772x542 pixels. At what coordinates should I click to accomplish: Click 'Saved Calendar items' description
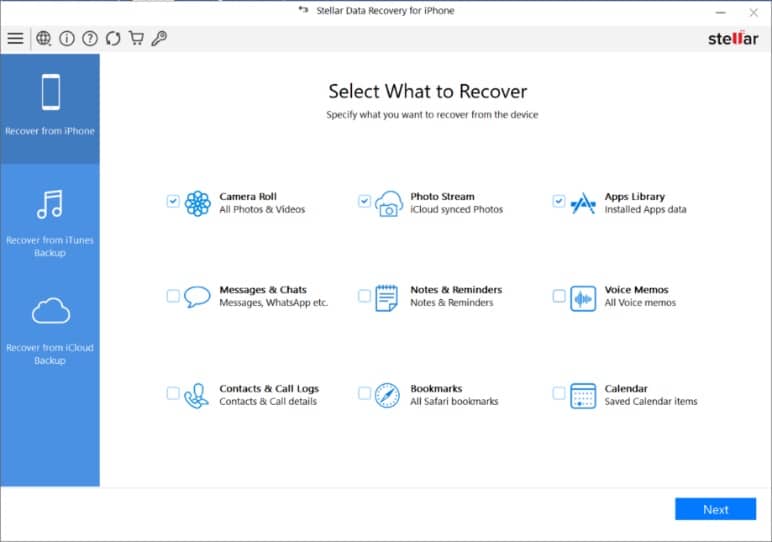pos(651,402)
